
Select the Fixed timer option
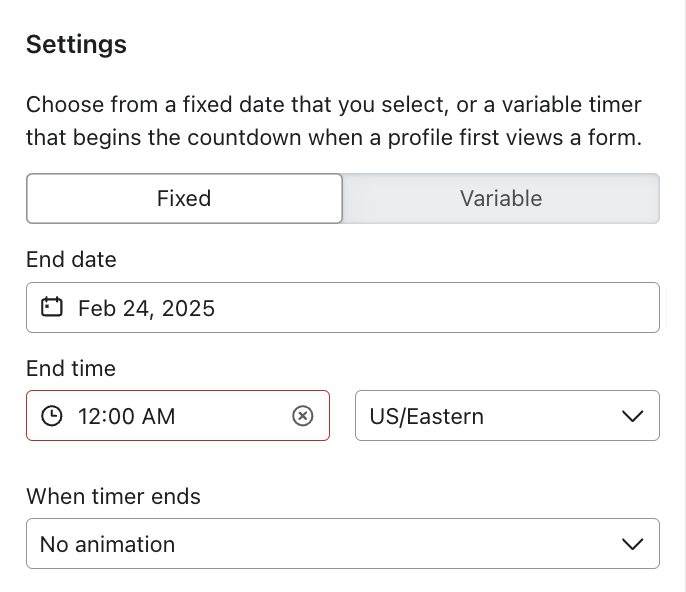pyautogui.click(x=184, y=198)
